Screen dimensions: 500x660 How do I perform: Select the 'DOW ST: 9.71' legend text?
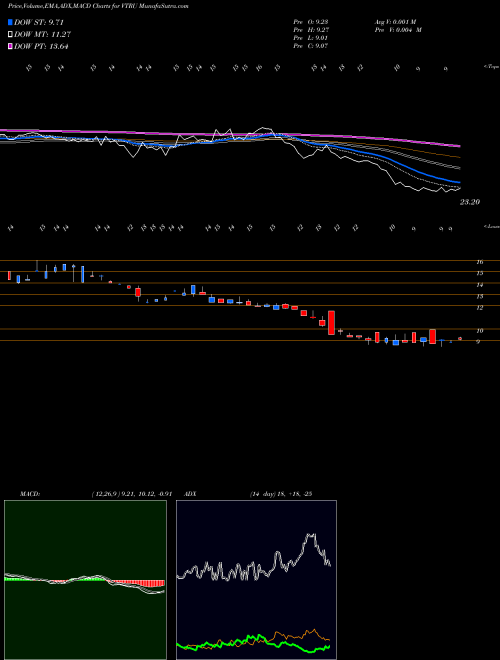click(x=39, y=22)
